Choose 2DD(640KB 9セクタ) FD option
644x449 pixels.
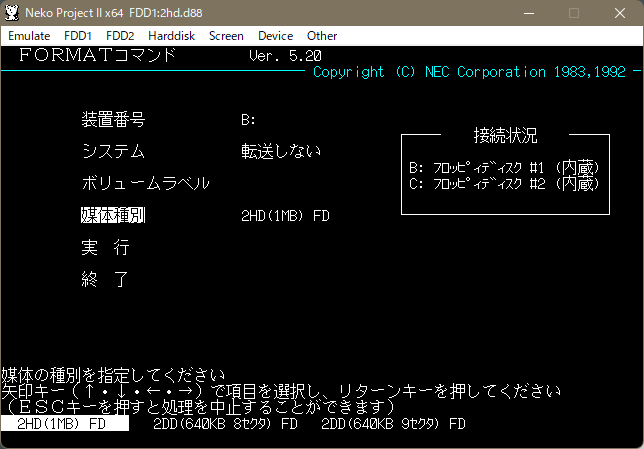point(393,424)
